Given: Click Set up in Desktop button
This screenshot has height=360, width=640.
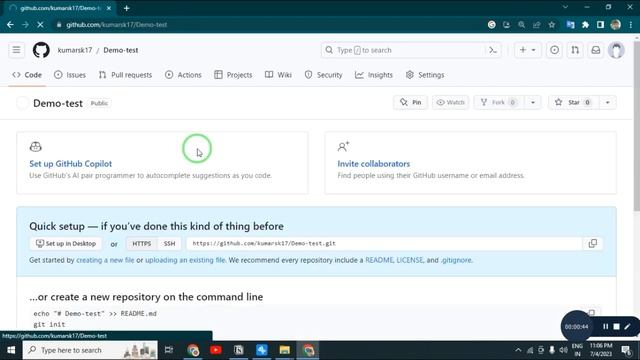Looking at the screenshot, I should pyautogui.click(x=66, y=244).
